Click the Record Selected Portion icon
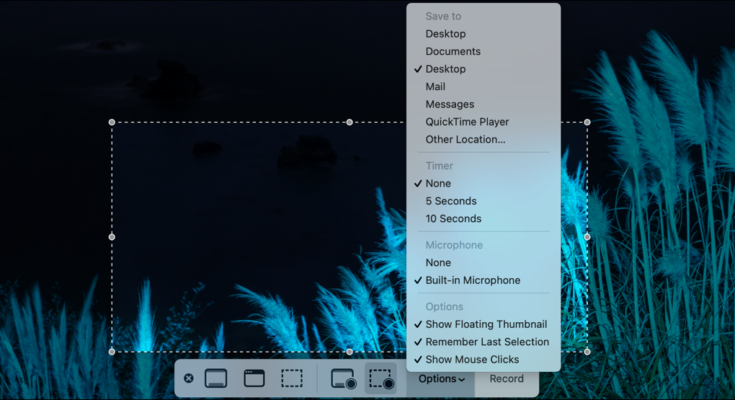 coord(381,379)
